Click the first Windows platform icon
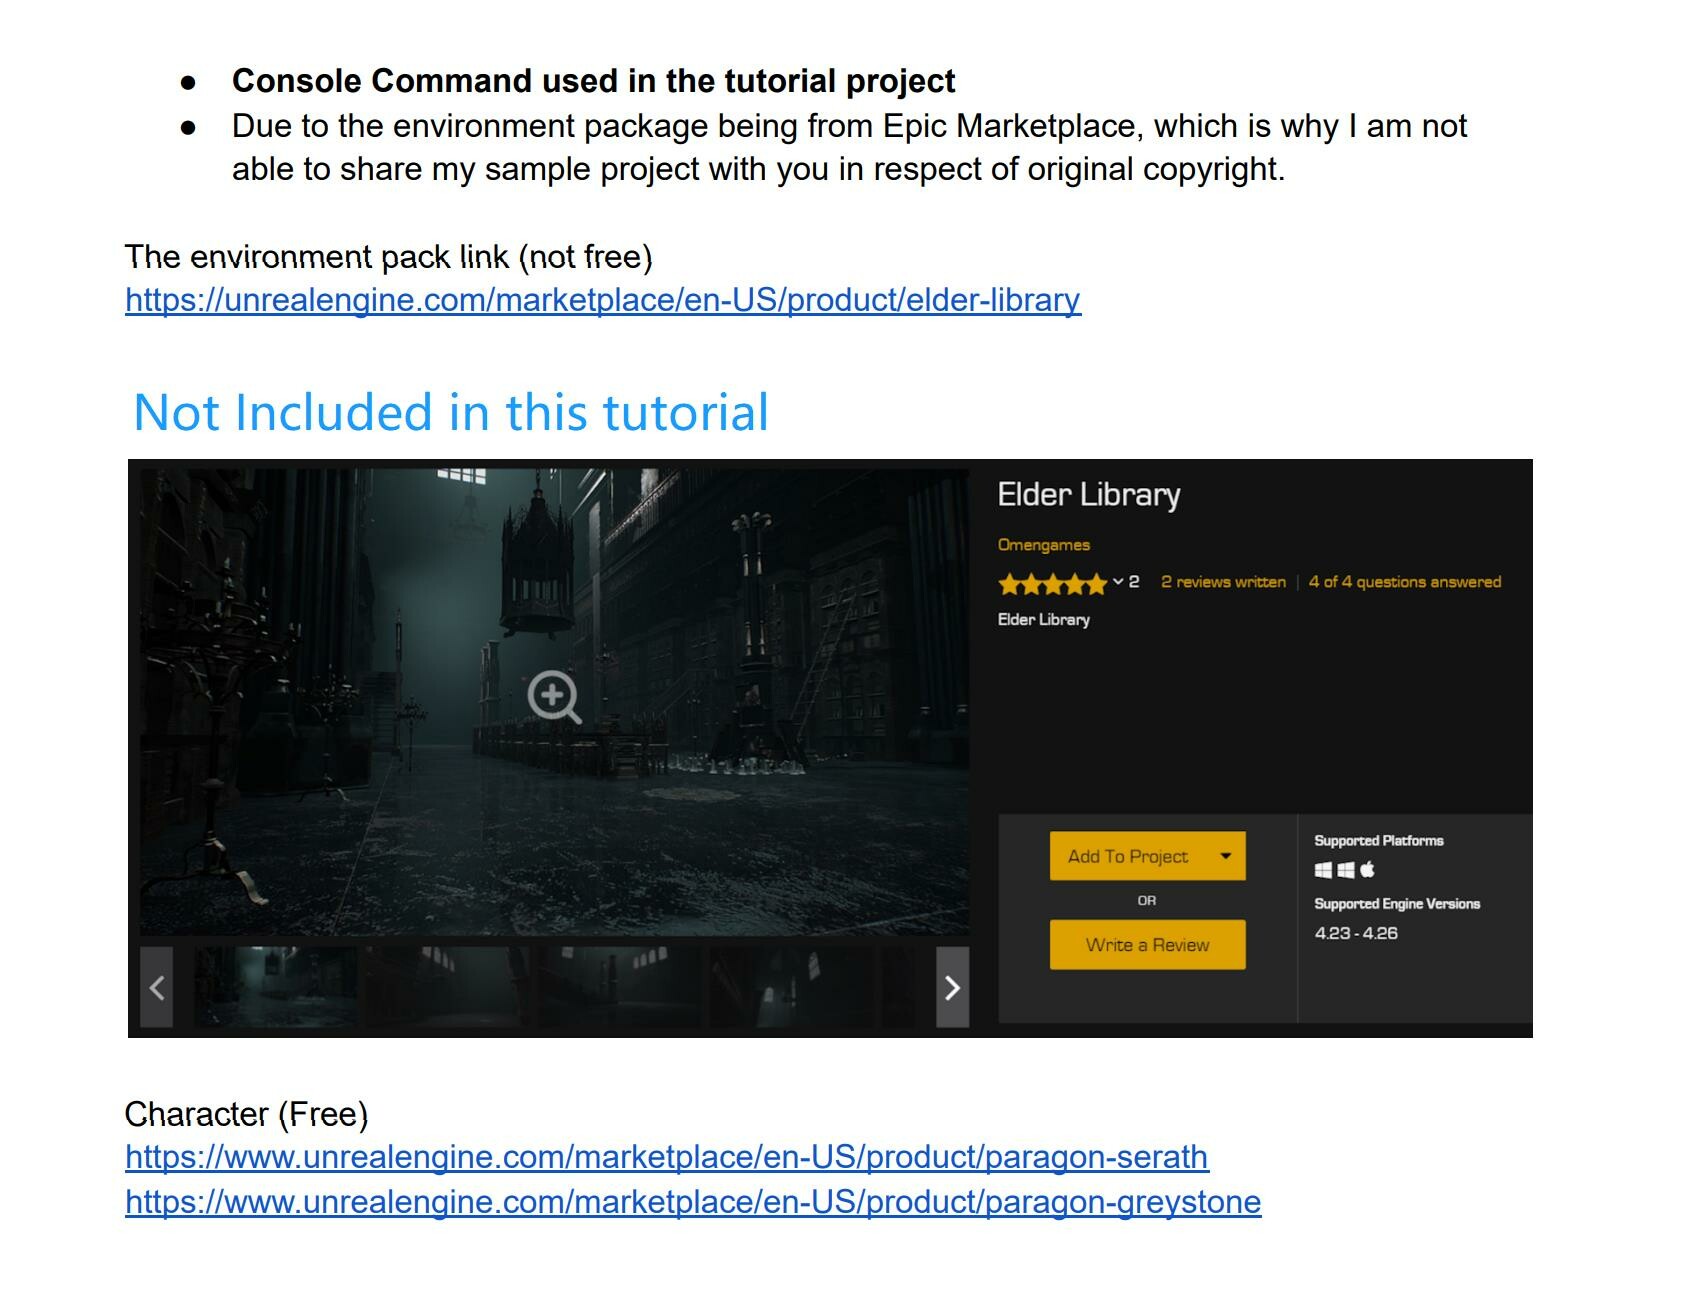The image size is (1687, 1295). pyautogui.click(x=1323, y=870)
